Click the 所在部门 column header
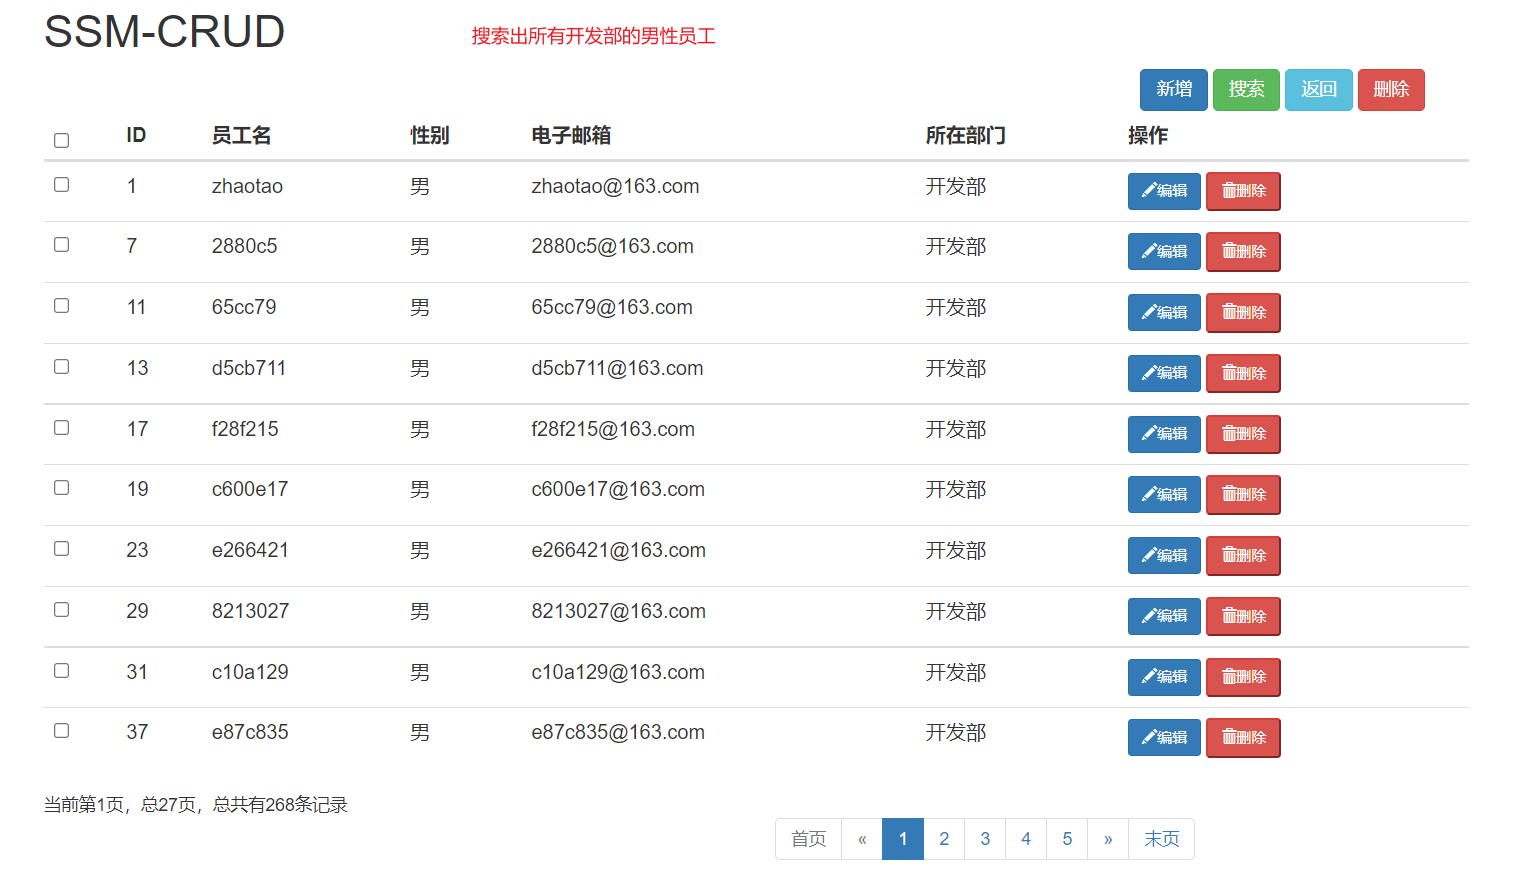Screen dimensions: 1533x874 coord(965,135)
